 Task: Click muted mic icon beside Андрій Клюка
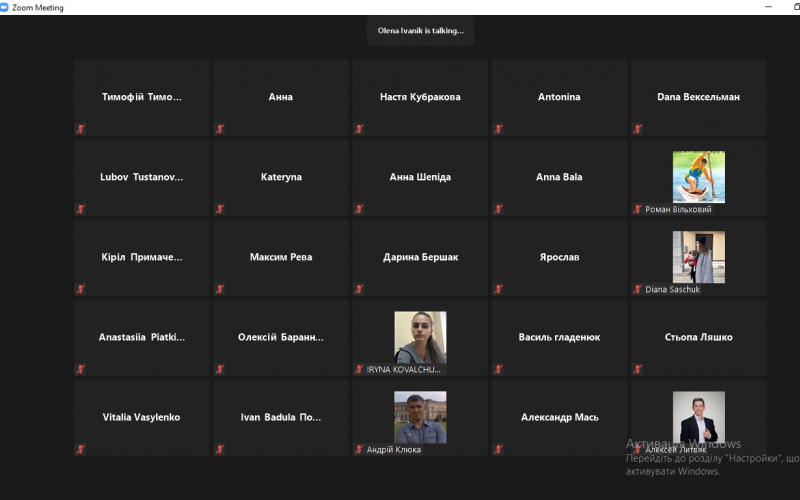(x=359, y=449)
